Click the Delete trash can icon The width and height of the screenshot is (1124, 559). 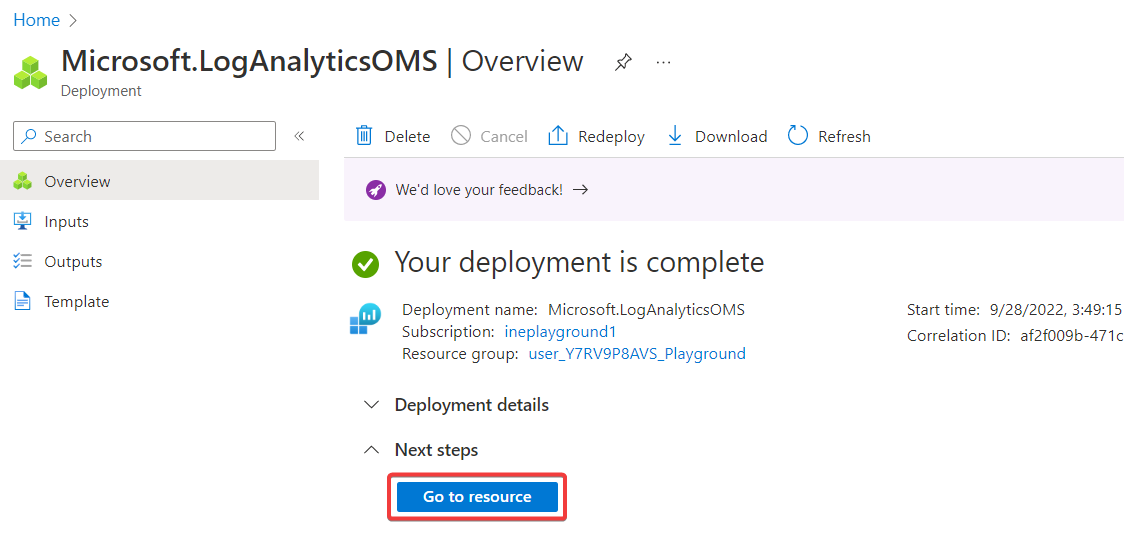tap(365, 136)
